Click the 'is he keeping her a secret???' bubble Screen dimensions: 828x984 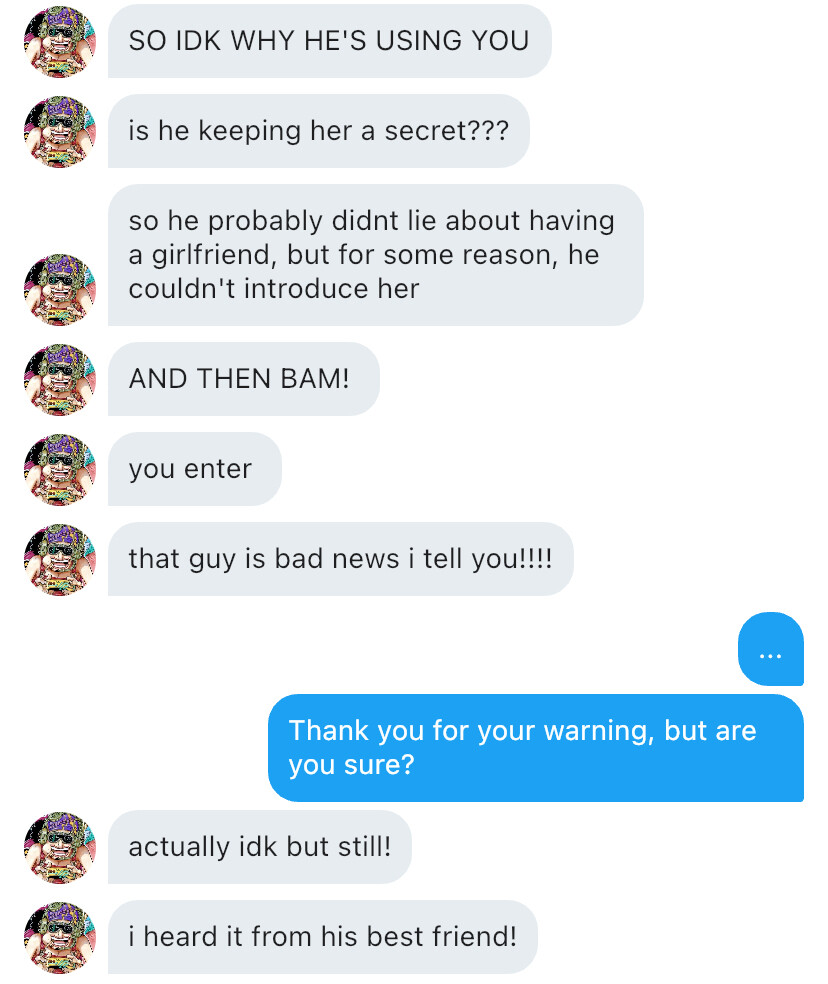tap(318, 131)
